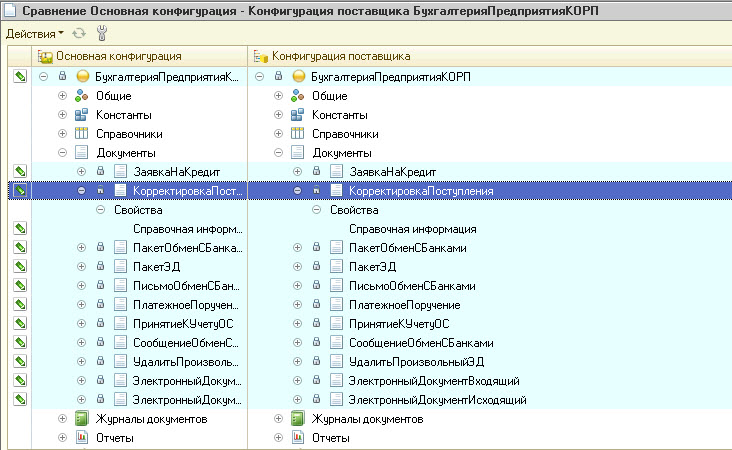Collapse the main configuration root БухгалтерияПредприятияК...
Image resolution: width=732 pixels, height=450 pixels.
pos(43,77)
